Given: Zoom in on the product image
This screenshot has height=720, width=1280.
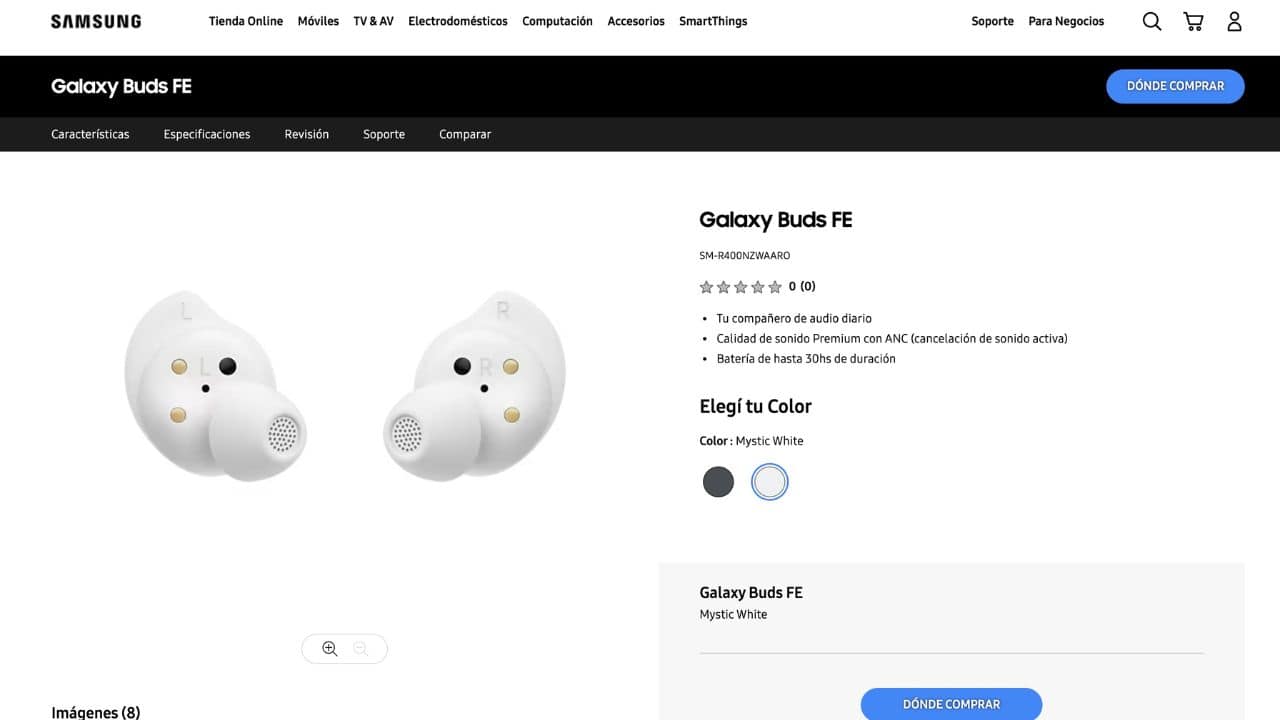Looking at the screenshot, I should (x=330, y=649).
